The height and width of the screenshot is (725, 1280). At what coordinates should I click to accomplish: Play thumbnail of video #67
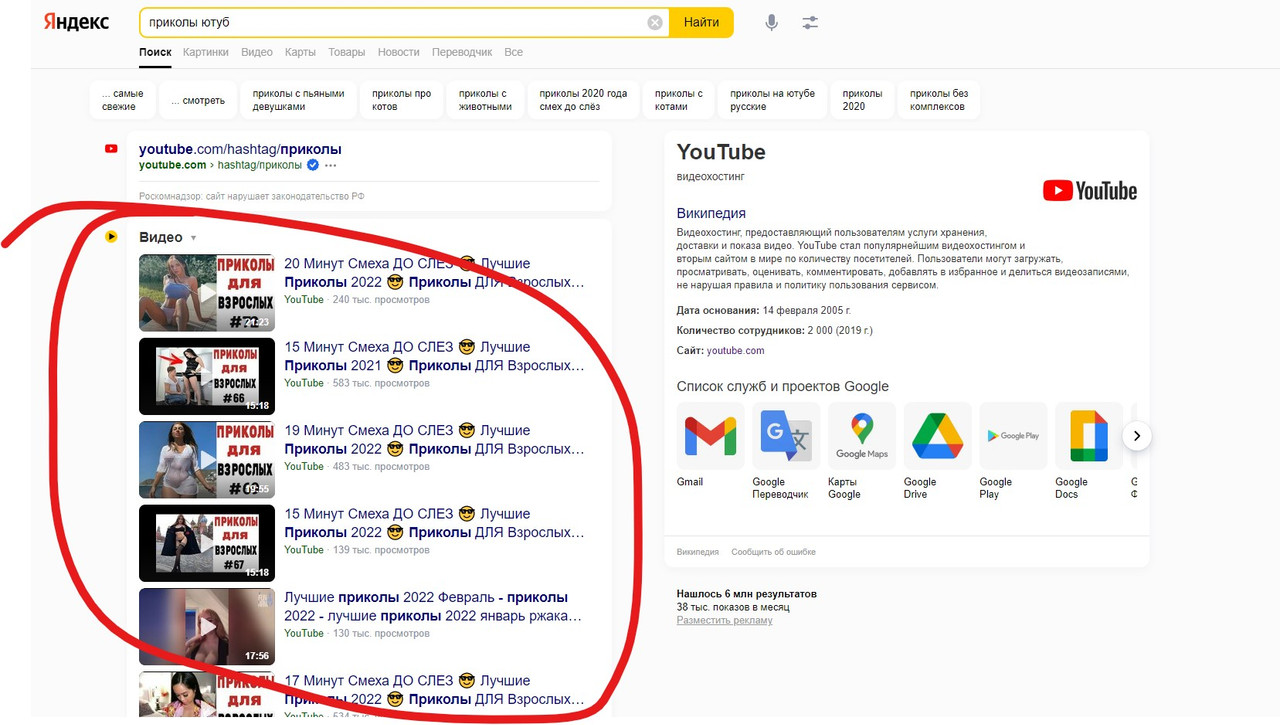pos(207,543)
